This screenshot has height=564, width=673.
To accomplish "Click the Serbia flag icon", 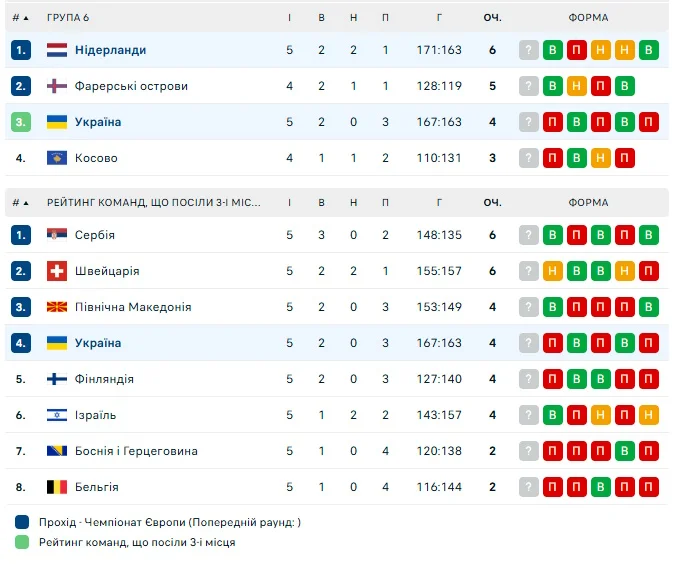I will [56, 235].
